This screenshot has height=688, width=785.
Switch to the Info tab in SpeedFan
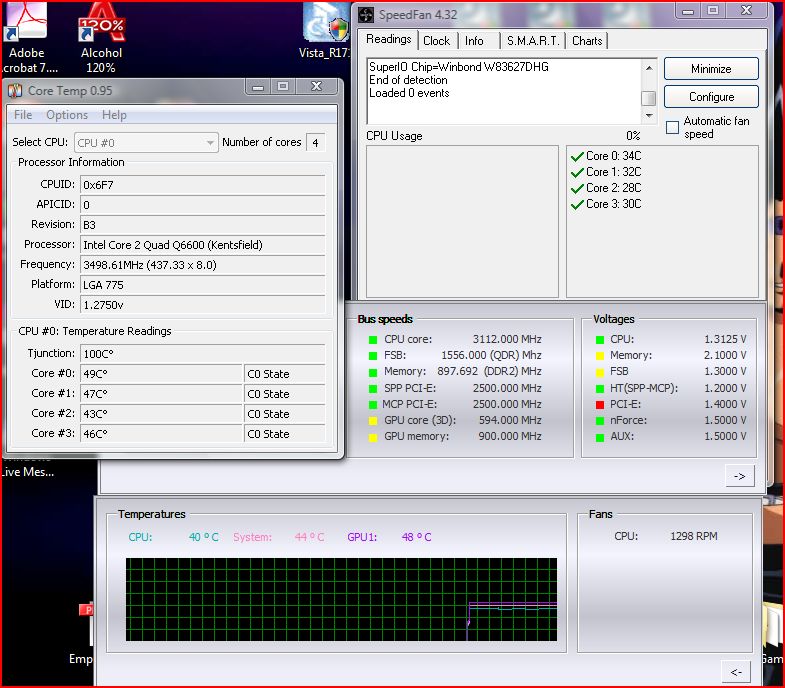pyautogui.click(x=474, y=41)
